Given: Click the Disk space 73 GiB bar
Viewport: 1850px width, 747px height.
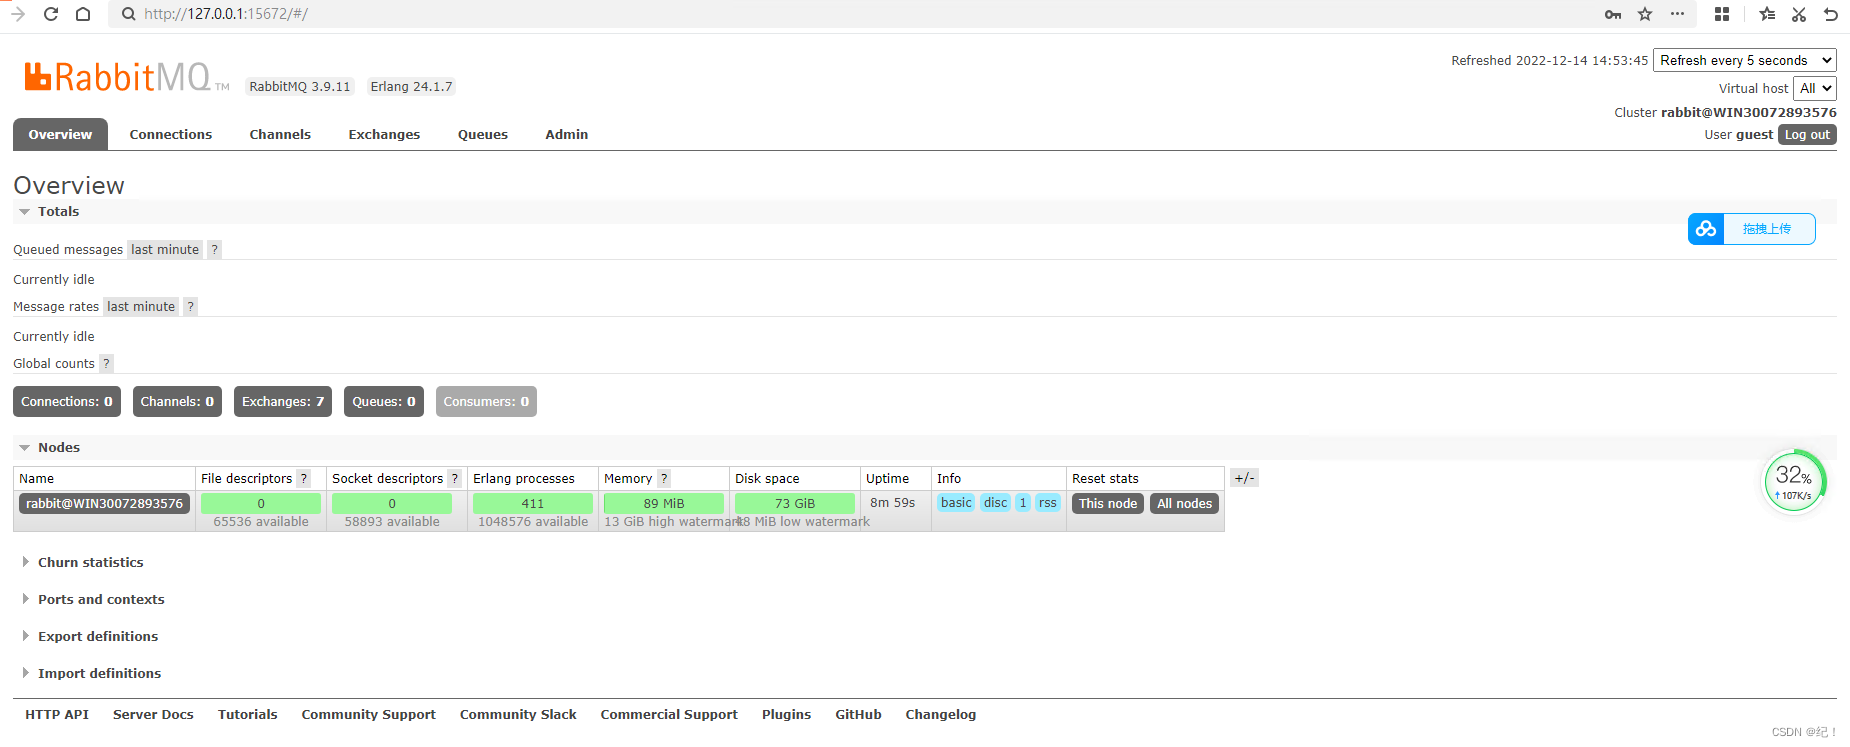Looking at the screenshot, I should tap(795, 504).
